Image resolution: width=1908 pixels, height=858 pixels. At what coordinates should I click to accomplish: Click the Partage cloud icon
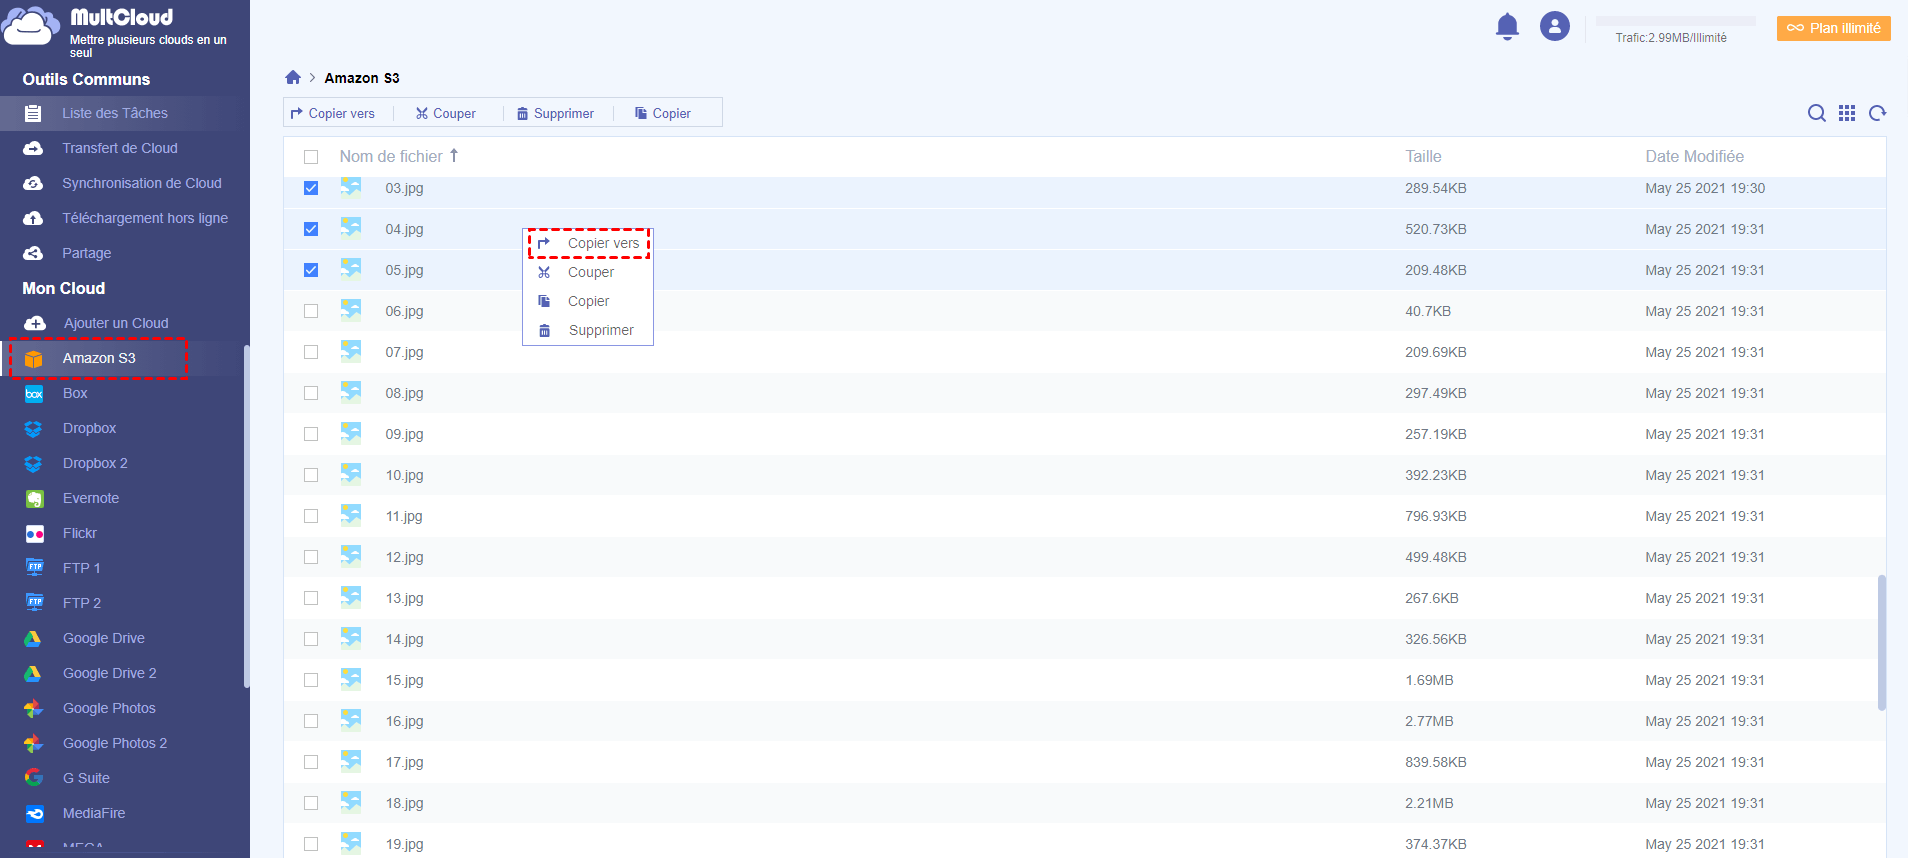(x=33, y=253)
